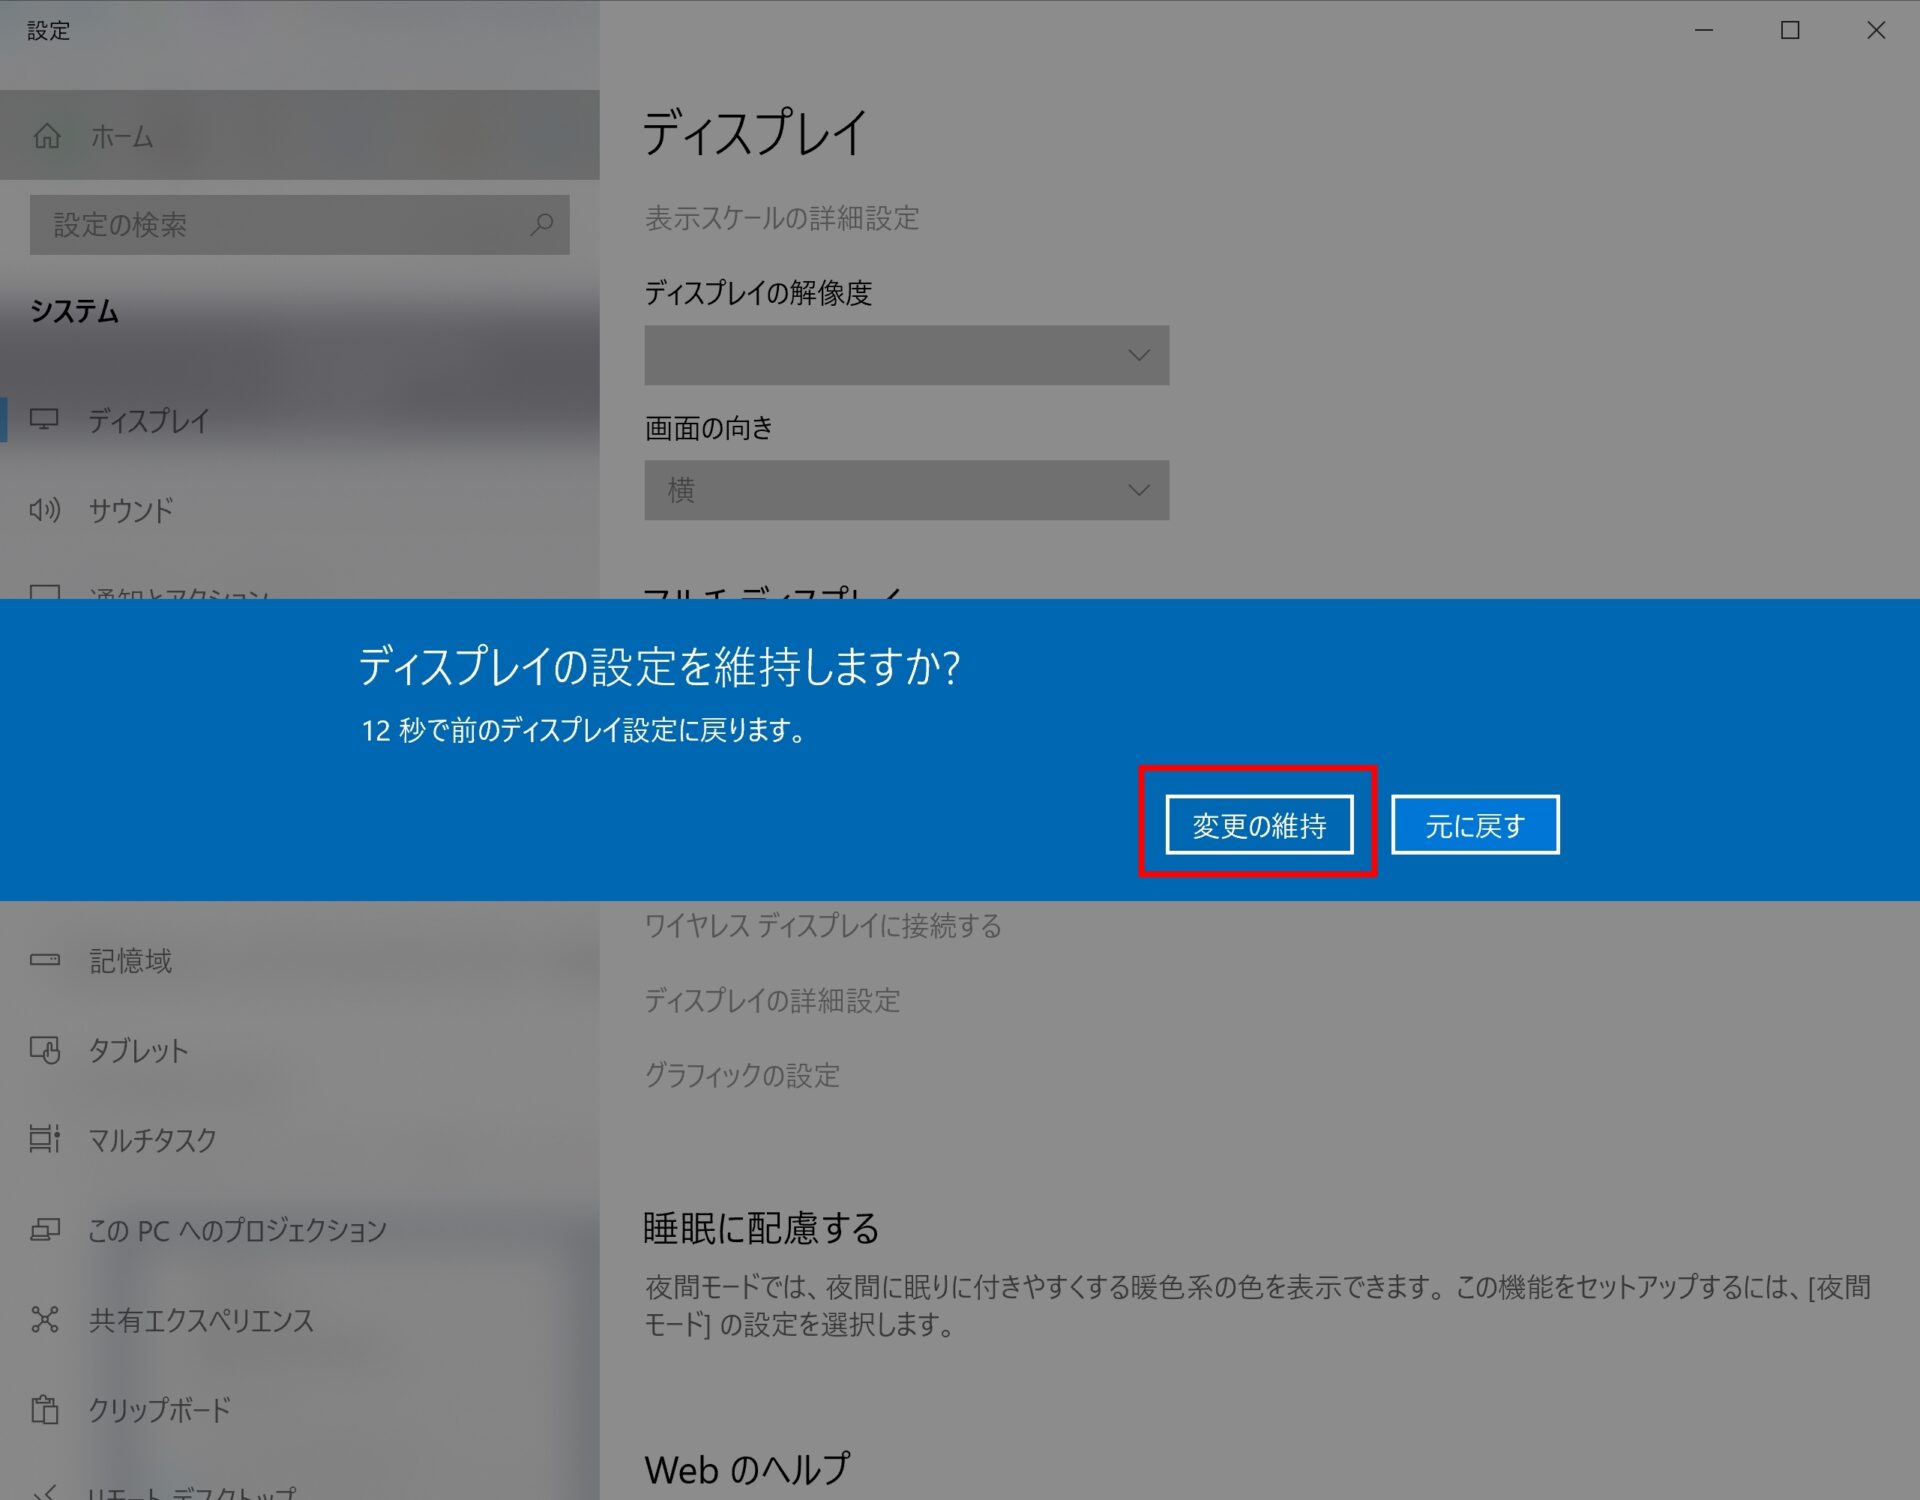Select サウンド in the sidebar

[131, 510]
